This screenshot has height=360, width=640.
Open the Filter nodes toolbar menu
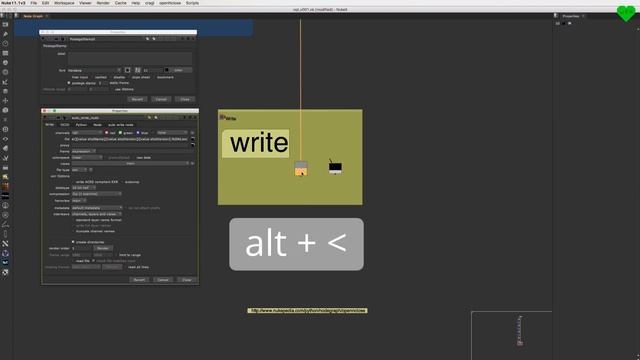pos(5,72)
